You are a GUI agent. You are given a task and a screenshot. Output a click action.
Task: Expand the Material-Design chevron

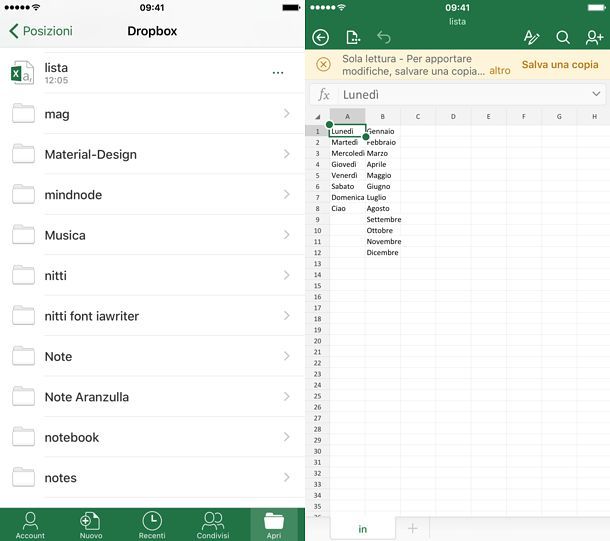coord(287,154)
